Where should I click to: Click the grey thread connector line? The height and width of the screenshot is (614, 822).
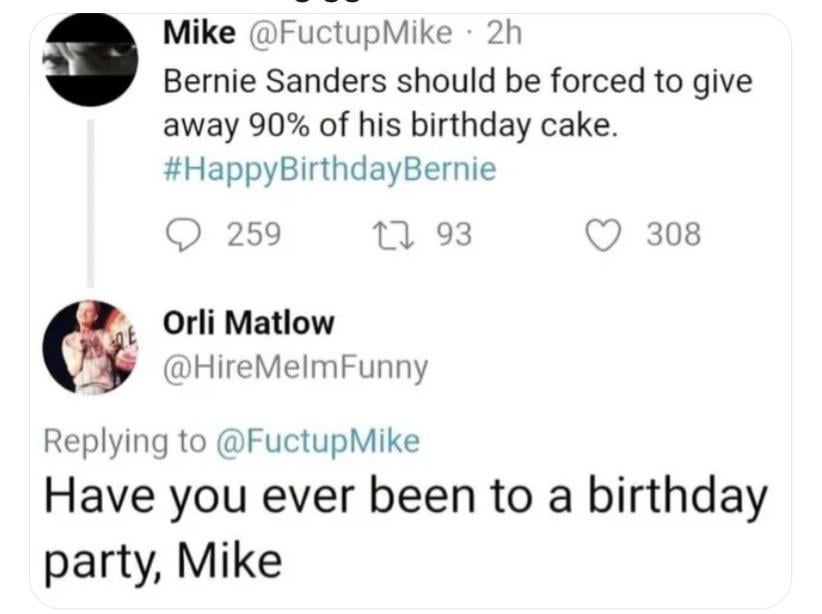coord(90,200)
